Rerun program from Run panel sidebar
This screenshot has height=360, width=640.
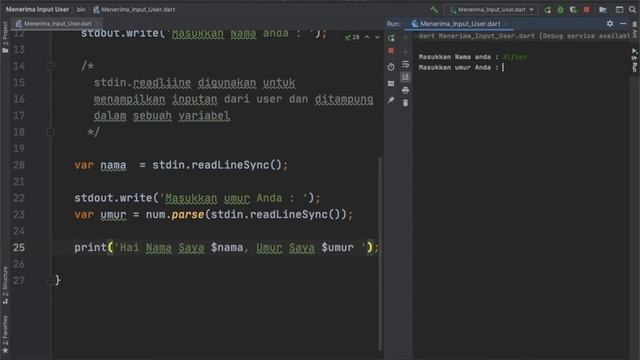(x=391, y=38)
